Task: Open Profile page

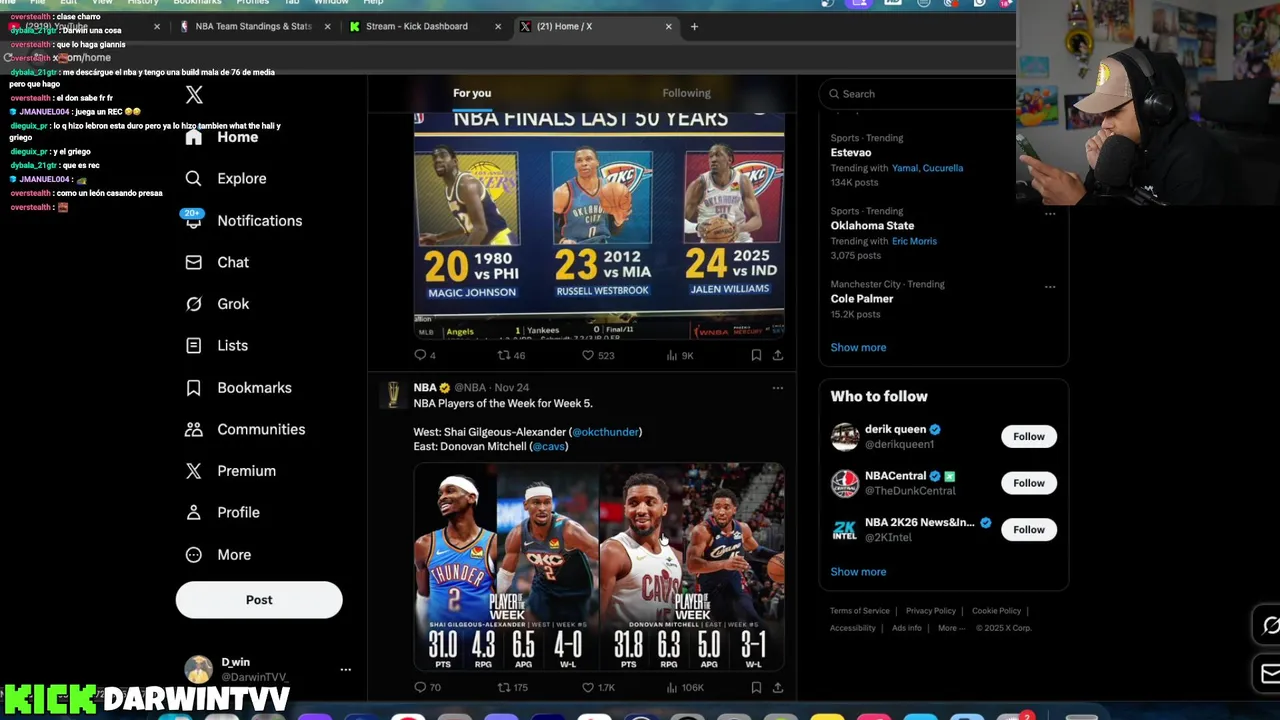Action: point(222,512)
